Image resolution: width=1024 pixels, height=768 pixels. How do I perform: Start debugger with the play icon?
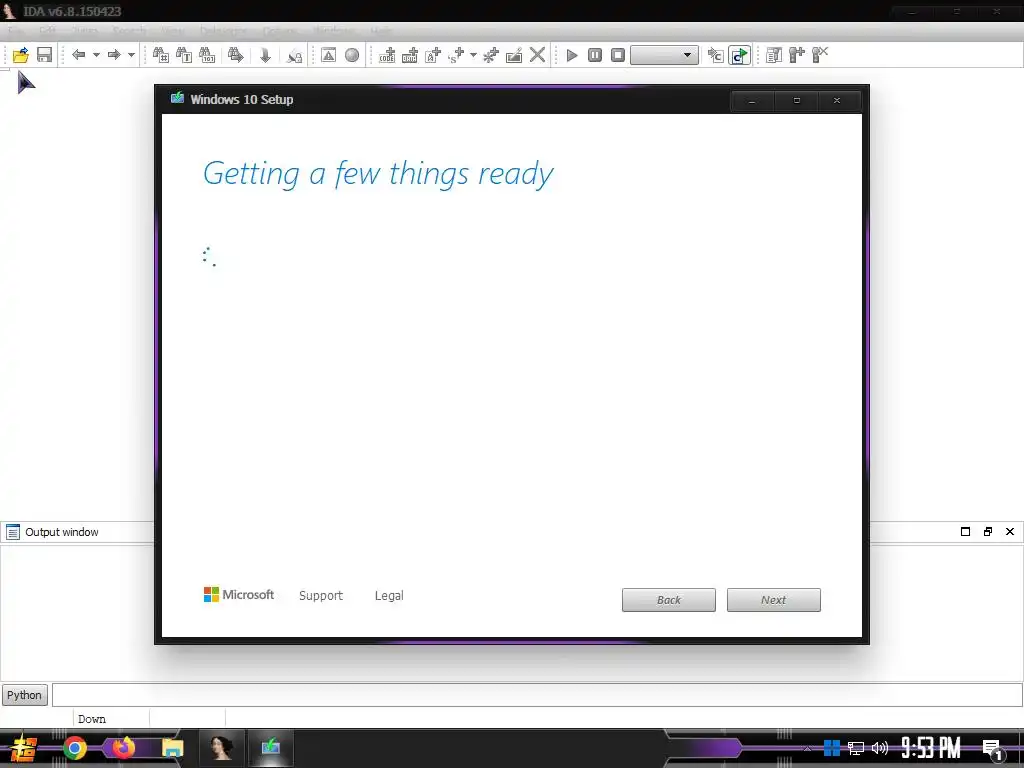coord(572,55)
